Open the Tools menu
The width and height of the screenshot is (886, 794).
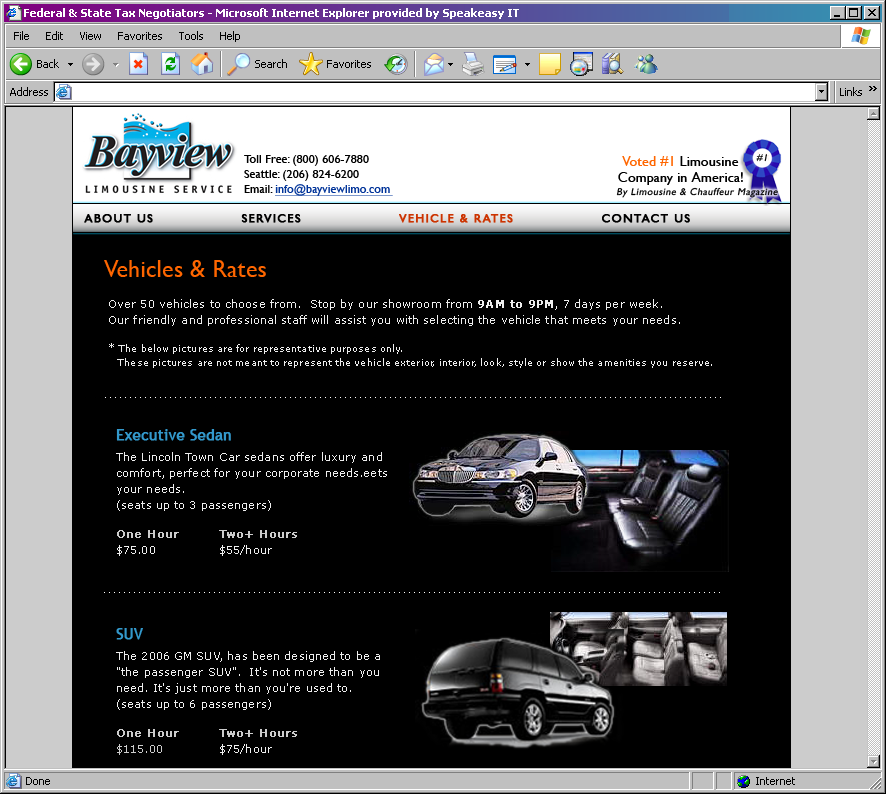click(x=191, y=36)
